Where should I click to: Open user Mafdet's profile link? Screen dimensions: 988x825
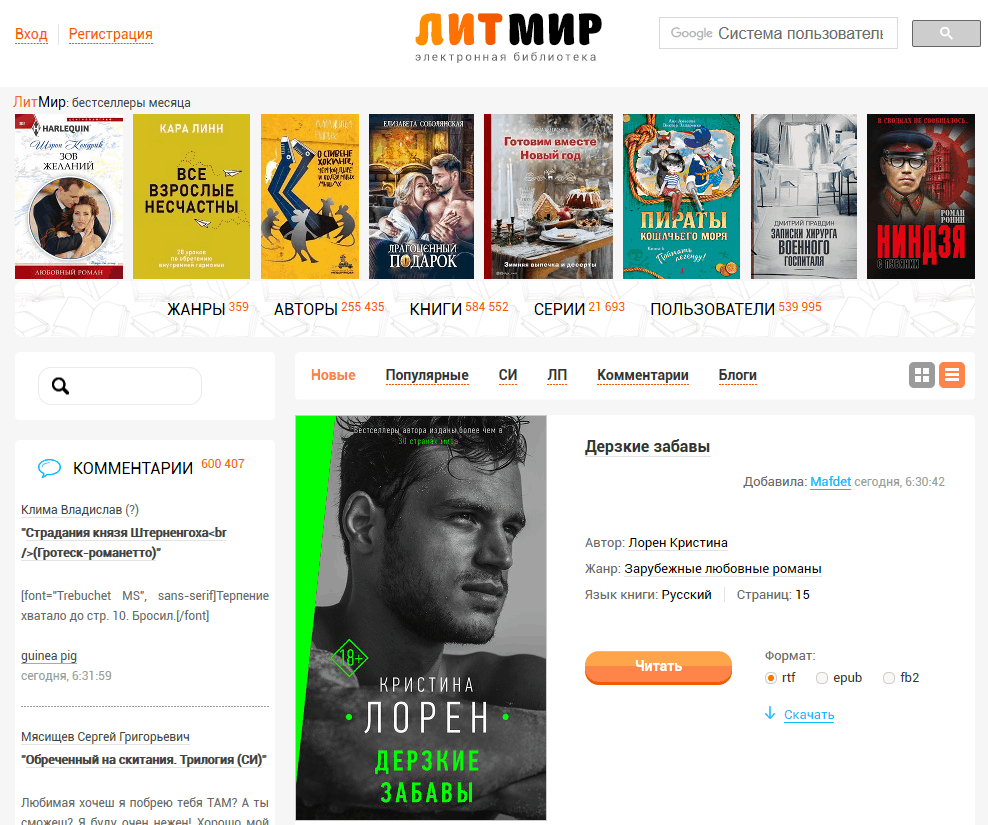point(830,482)
